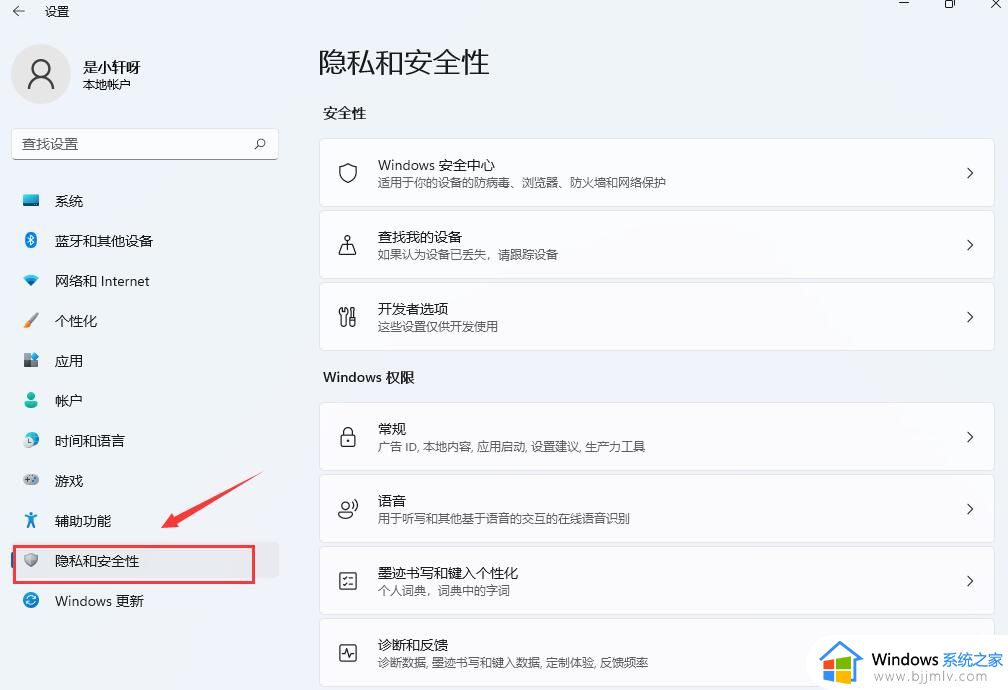Expand 开发者选项 row chevron

coord(969,316)
